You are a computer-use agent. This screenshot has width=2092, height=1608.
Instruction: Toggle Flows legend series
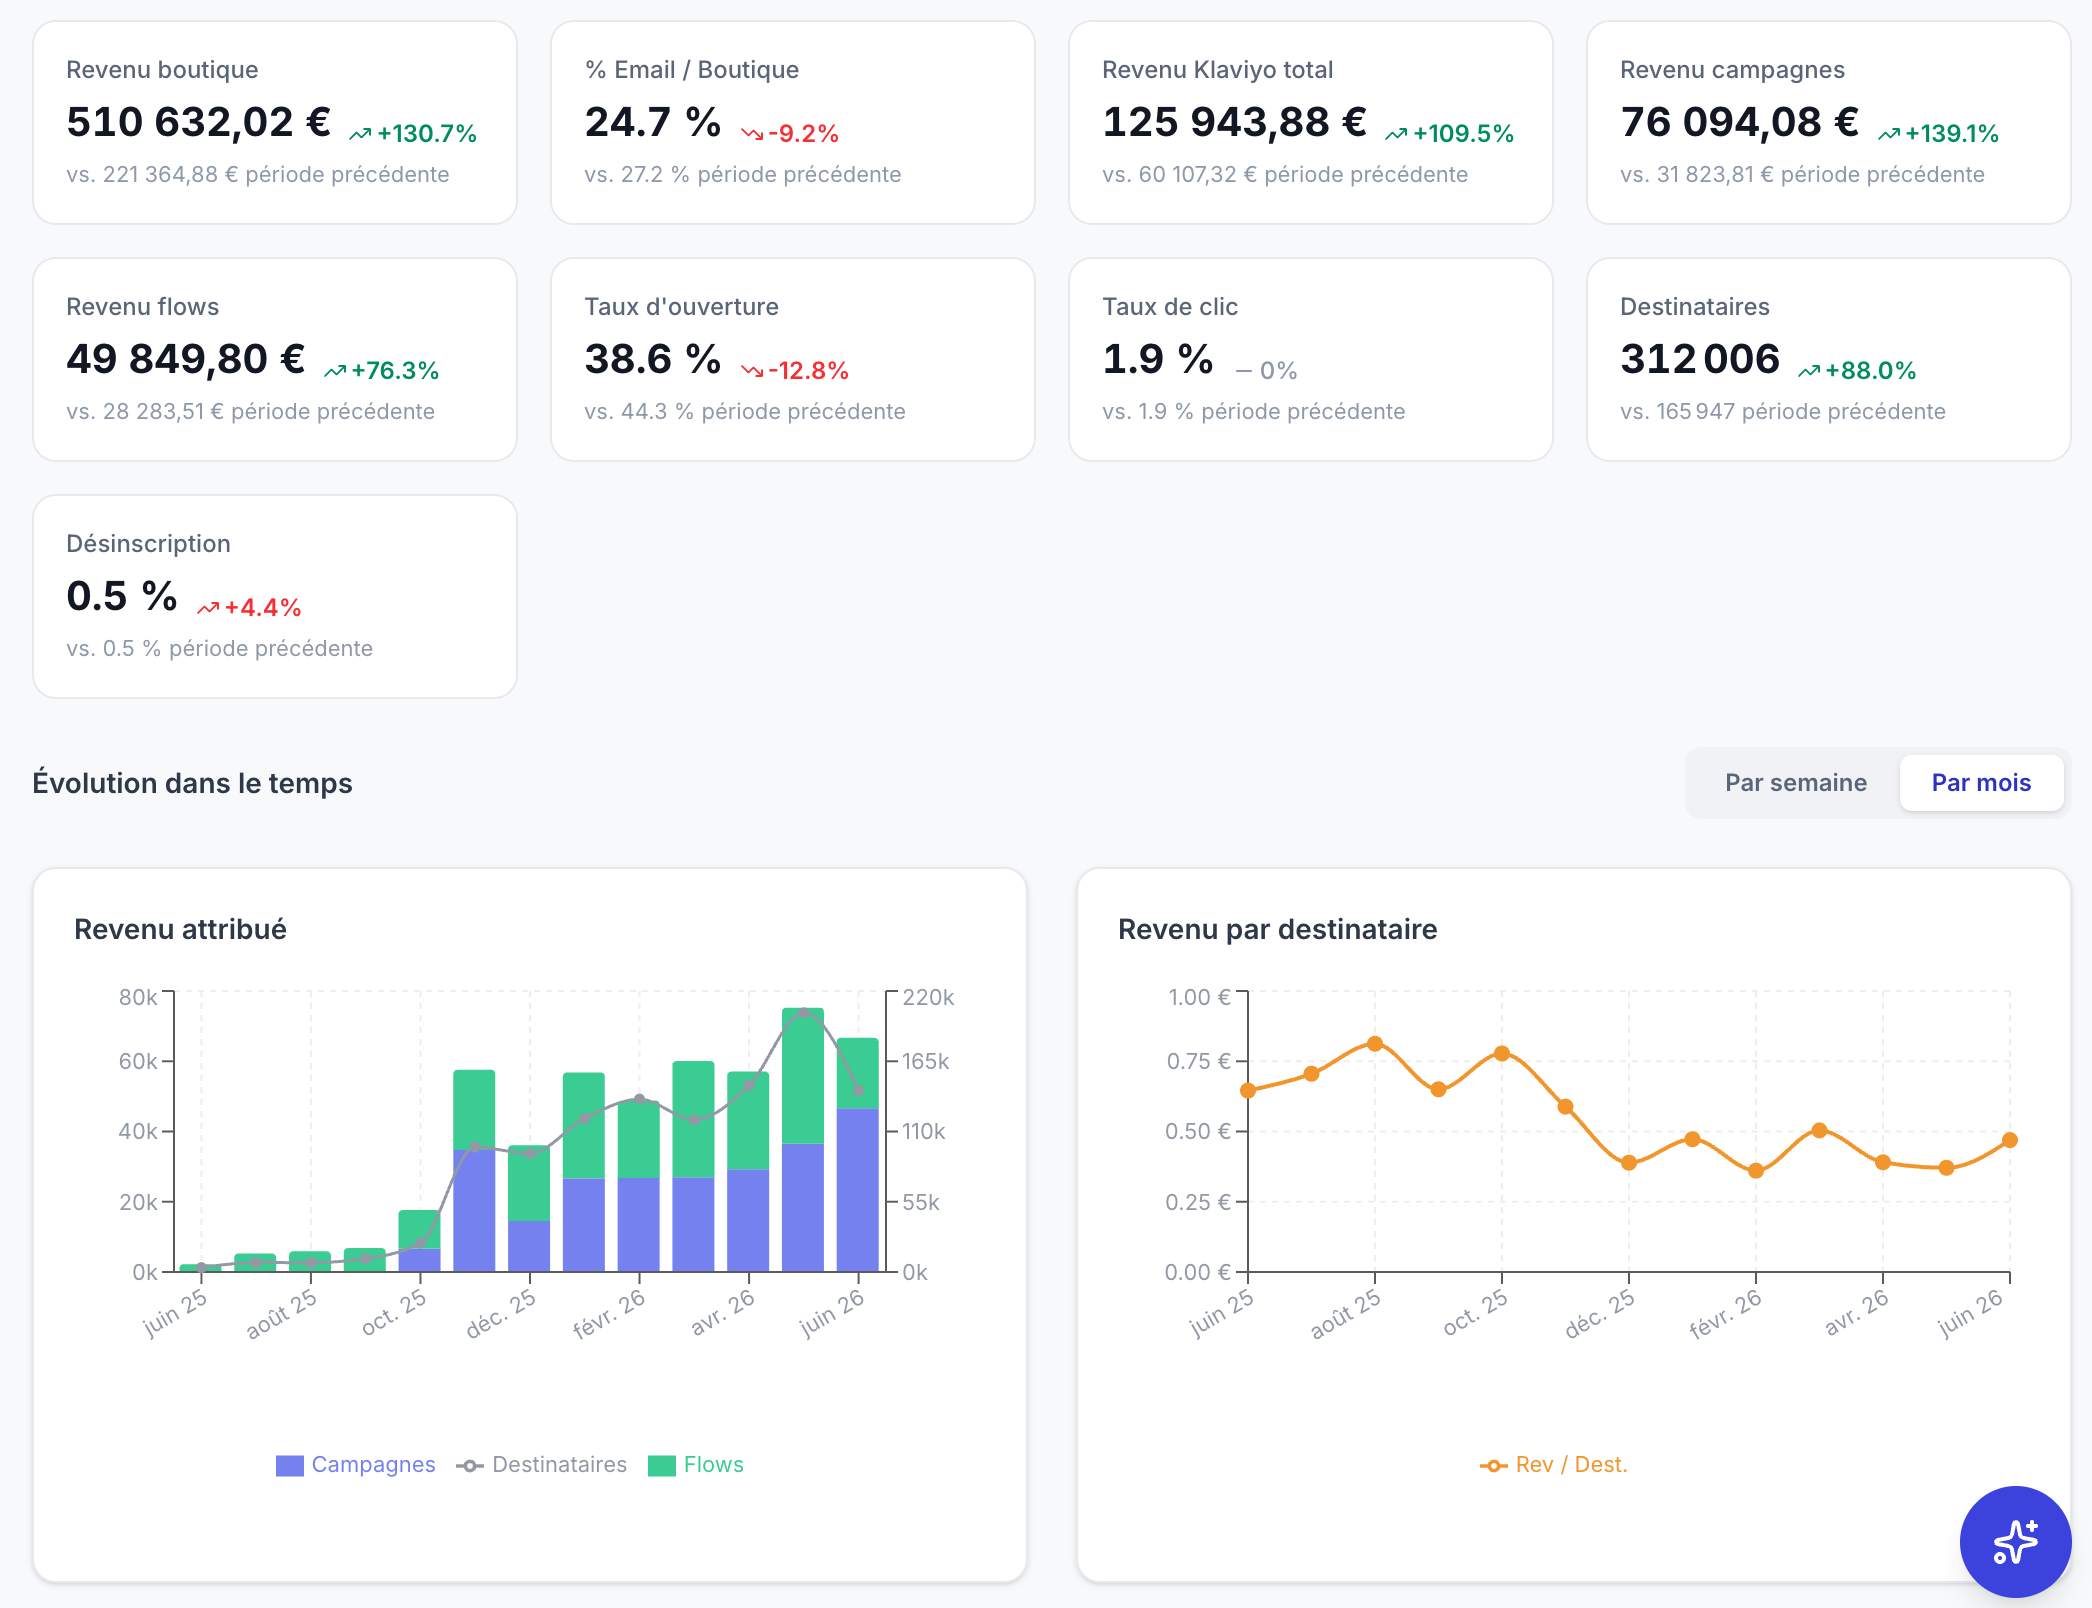(x=696, y=1465)
